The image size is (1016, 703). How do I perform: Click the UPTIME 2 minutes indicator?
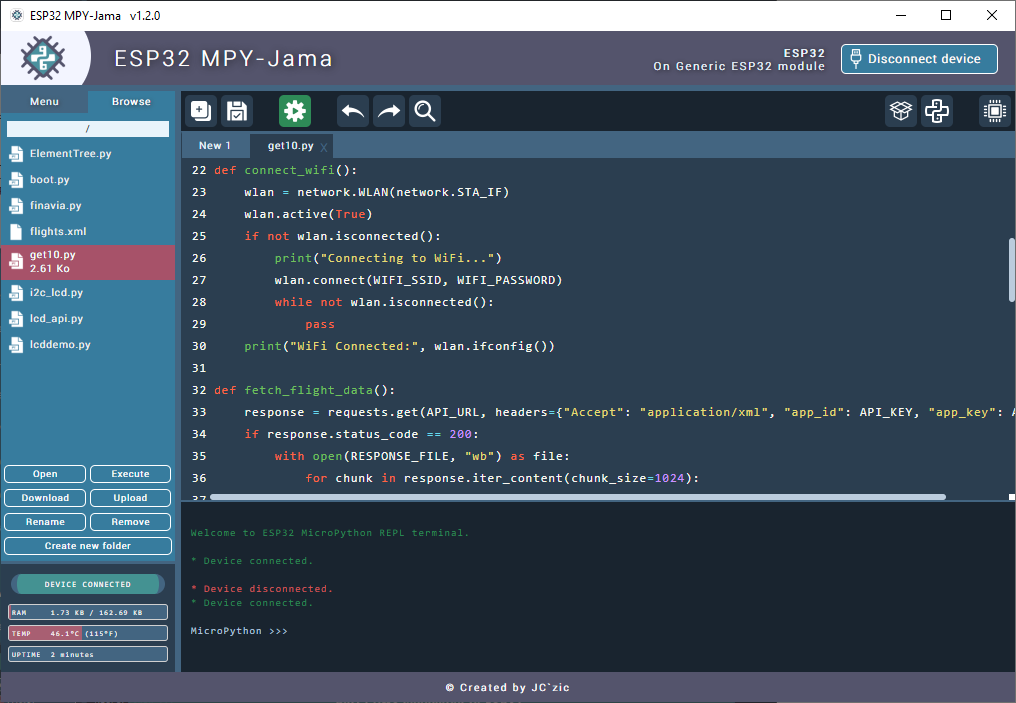click(x=87, y=654)
